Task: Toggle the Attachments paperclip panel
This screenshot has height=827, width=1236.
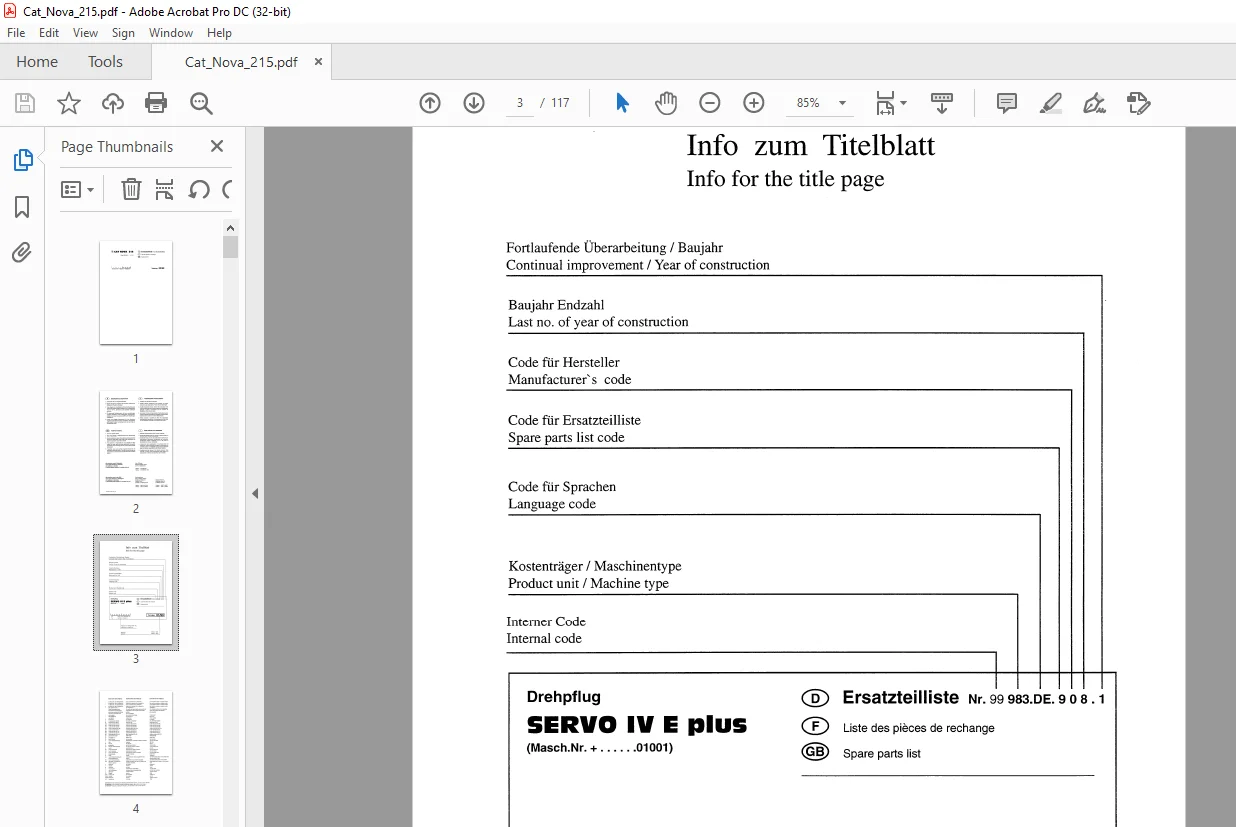Action: [22, 253]
